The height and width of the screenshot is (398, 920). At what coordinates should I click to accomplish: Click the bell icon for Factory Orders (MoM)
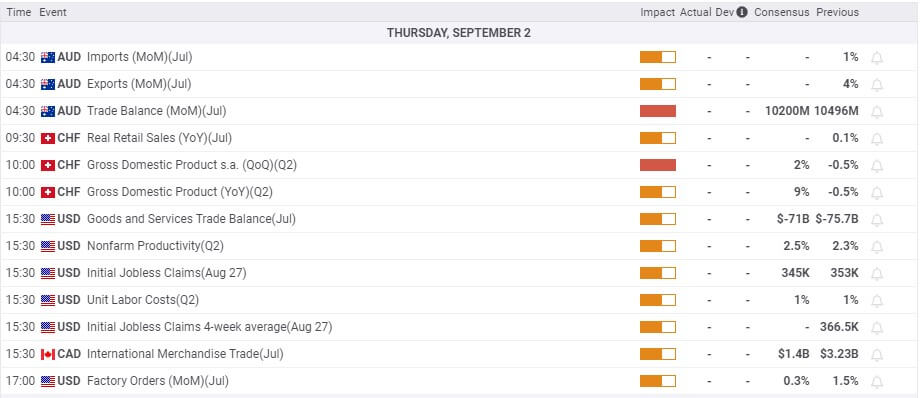pyautogui.click(x=877, y=382)
